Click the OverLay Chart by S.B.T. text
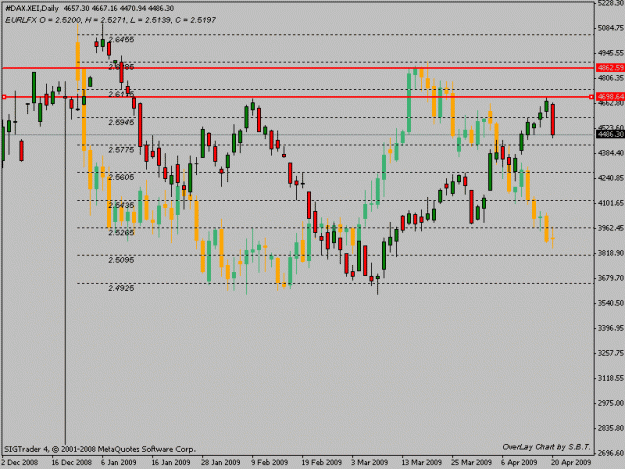 pyautogui.click(x=546, y=447)
